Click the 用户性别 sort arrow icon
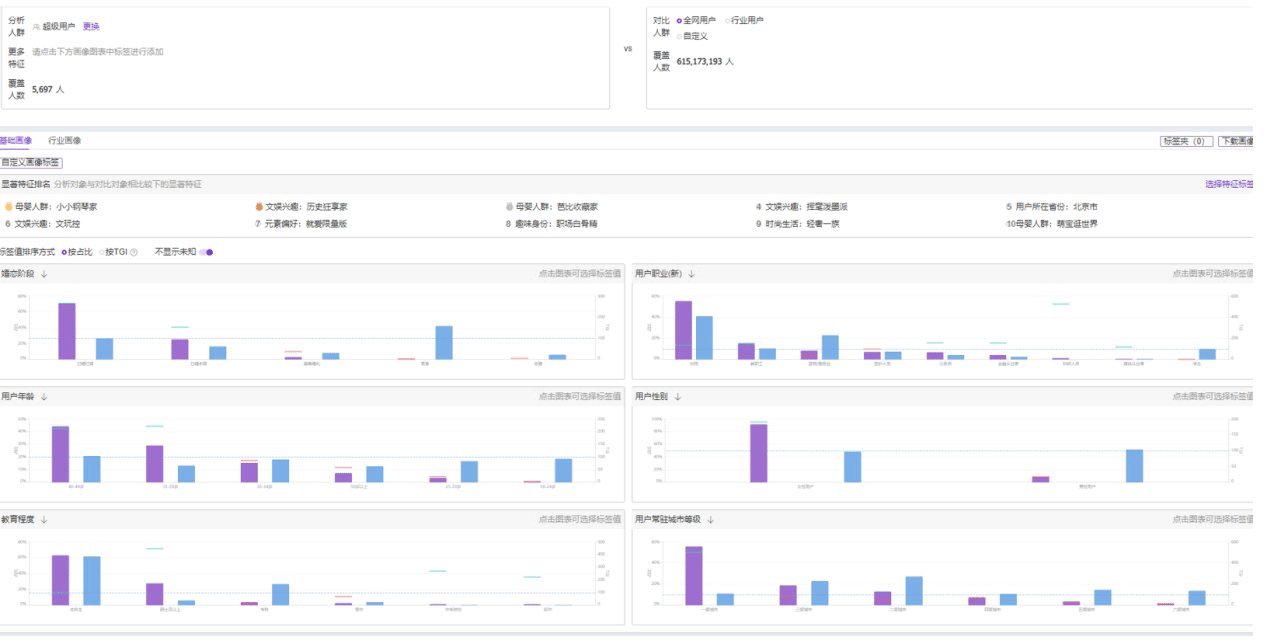1268x644 pixels. click(x=678, y=397)
